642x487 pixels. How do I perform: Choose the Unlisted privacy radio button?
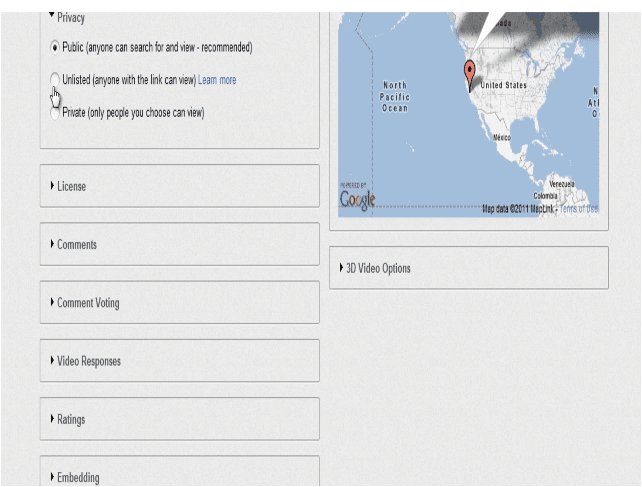point(54,79)
